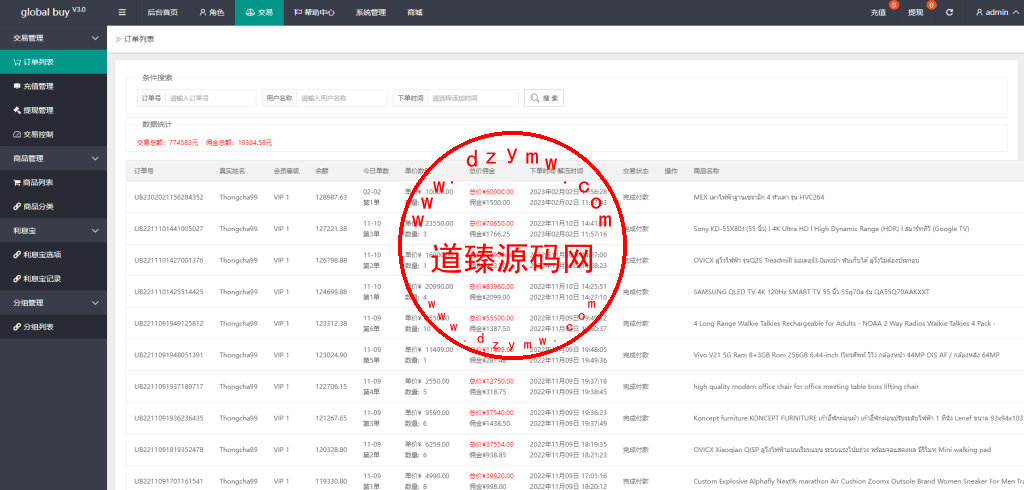
Task: Click the person icon in 角色 tab
Action: pos(203,12)
